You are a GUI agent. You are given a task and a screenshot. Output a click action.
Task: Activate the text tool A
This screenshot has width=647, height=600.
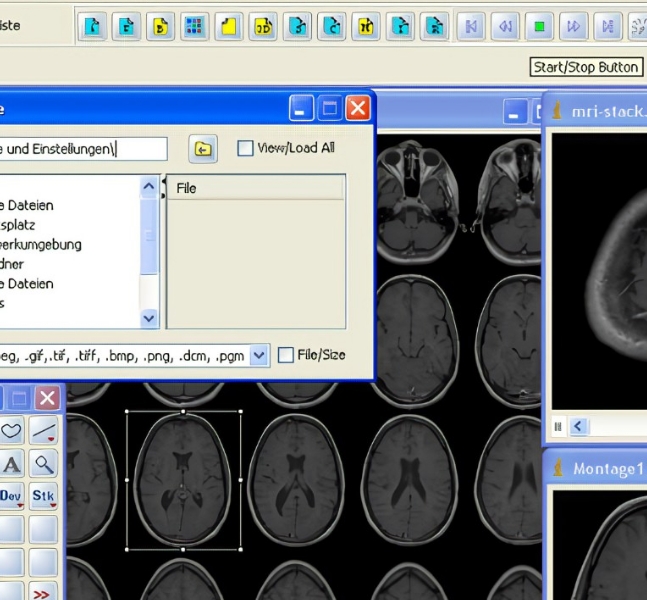tap(11, 464)
